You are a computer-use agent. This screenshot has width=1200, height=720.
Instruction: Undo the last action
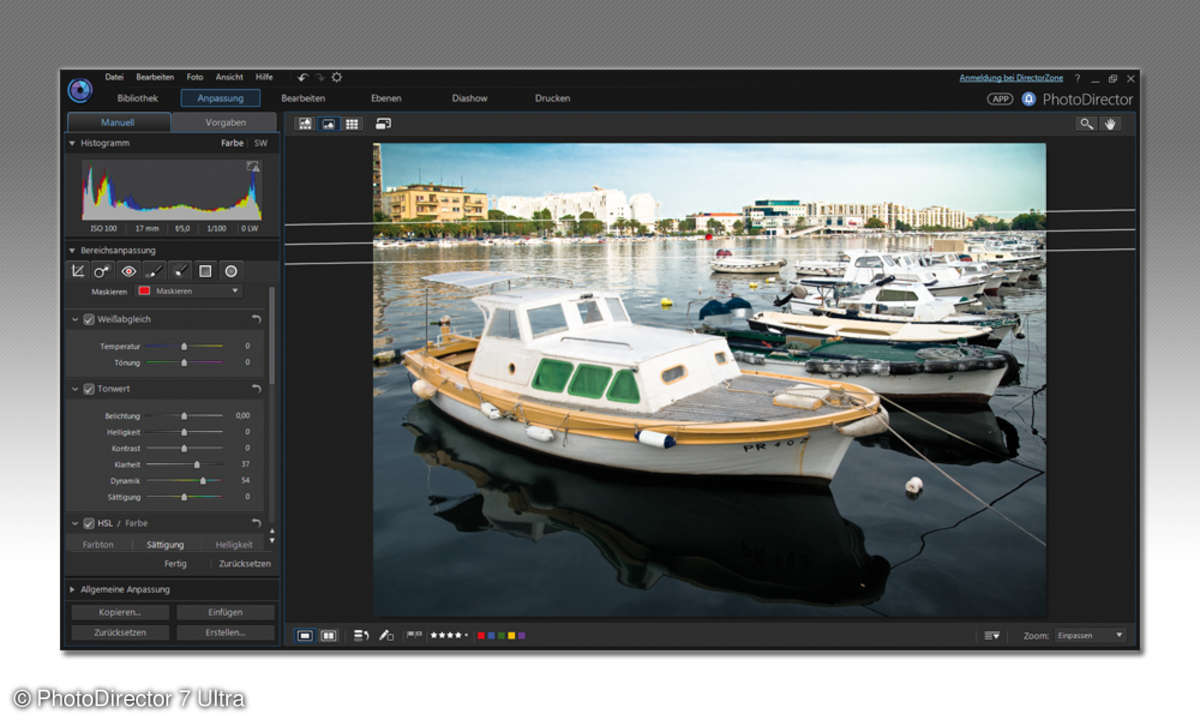(303, 77)
